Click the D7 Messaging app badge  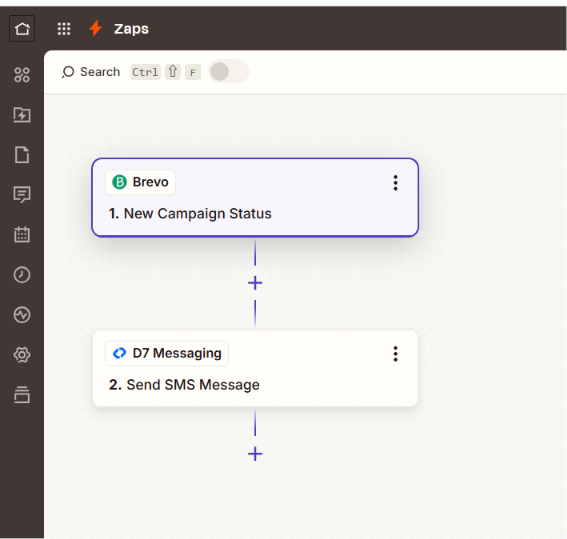click(x=167, y=353)
